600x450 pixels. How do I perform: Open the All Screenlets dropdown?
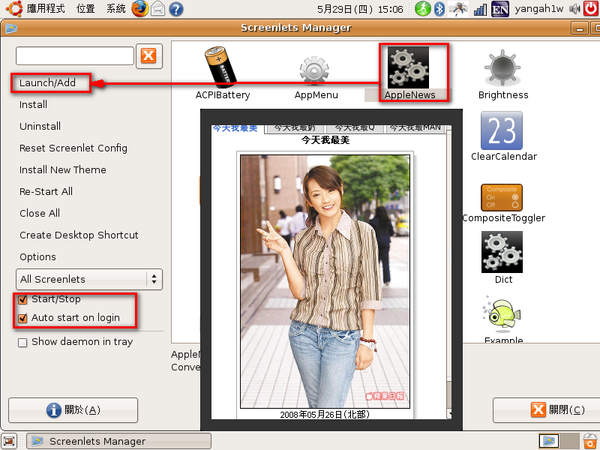click(x=89, y=279)
